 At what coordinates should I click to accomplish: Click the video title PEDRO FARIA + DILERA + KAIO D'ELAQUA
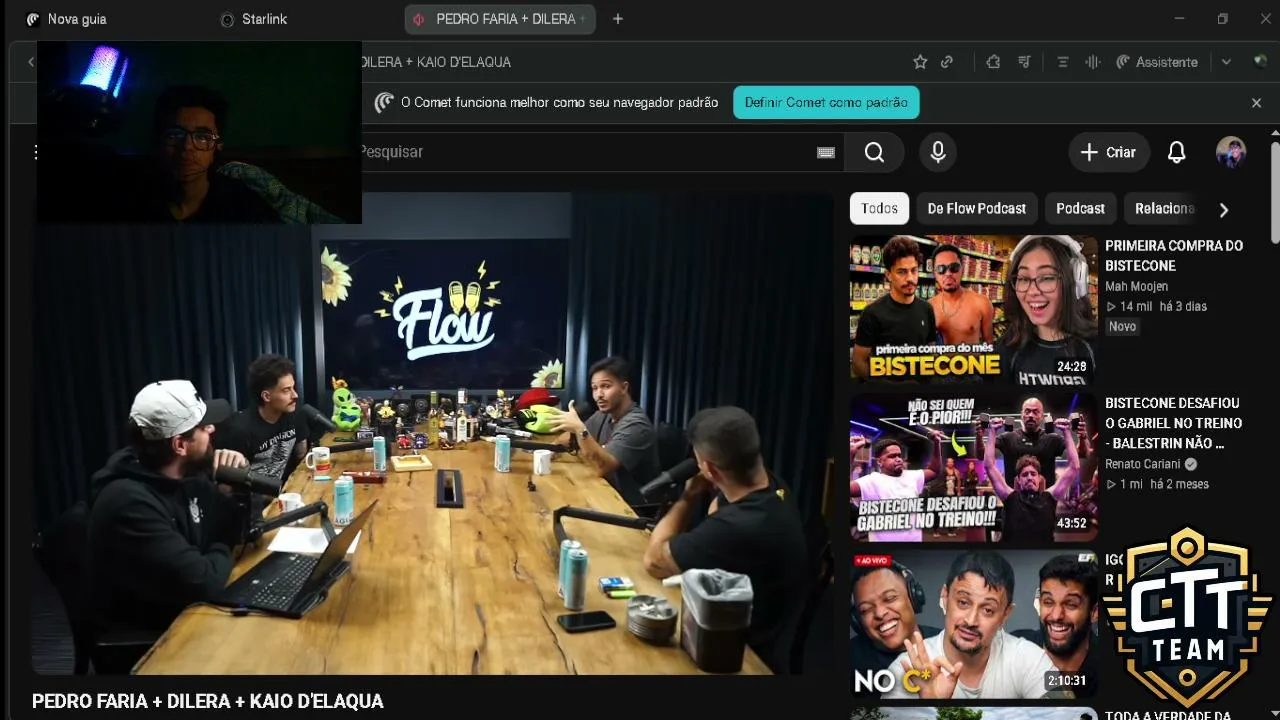208,701
